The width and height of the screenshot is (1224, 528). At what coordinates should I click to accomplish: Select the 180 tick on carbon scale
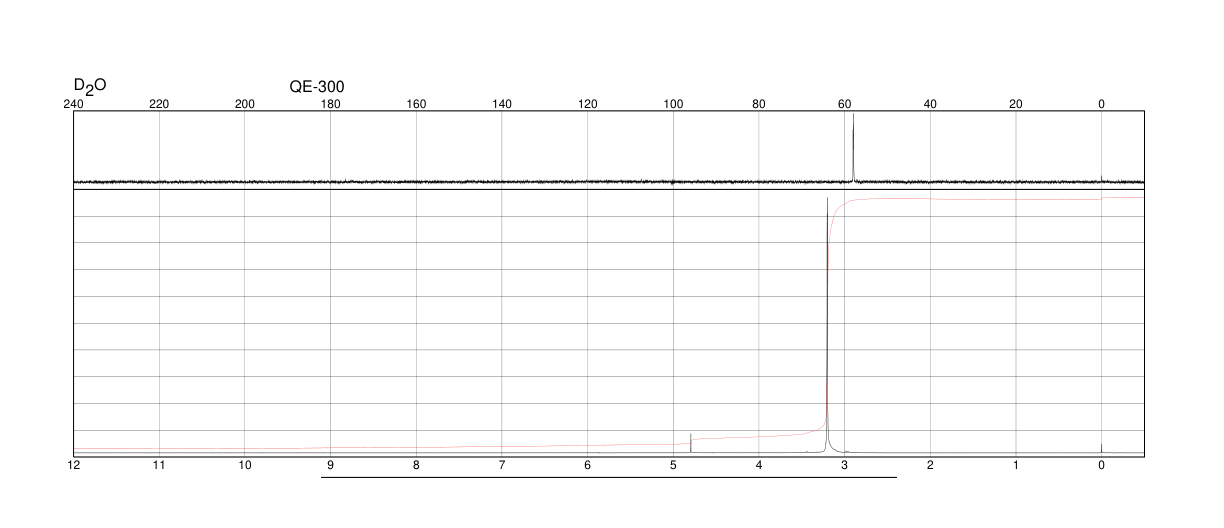point(331,104)
